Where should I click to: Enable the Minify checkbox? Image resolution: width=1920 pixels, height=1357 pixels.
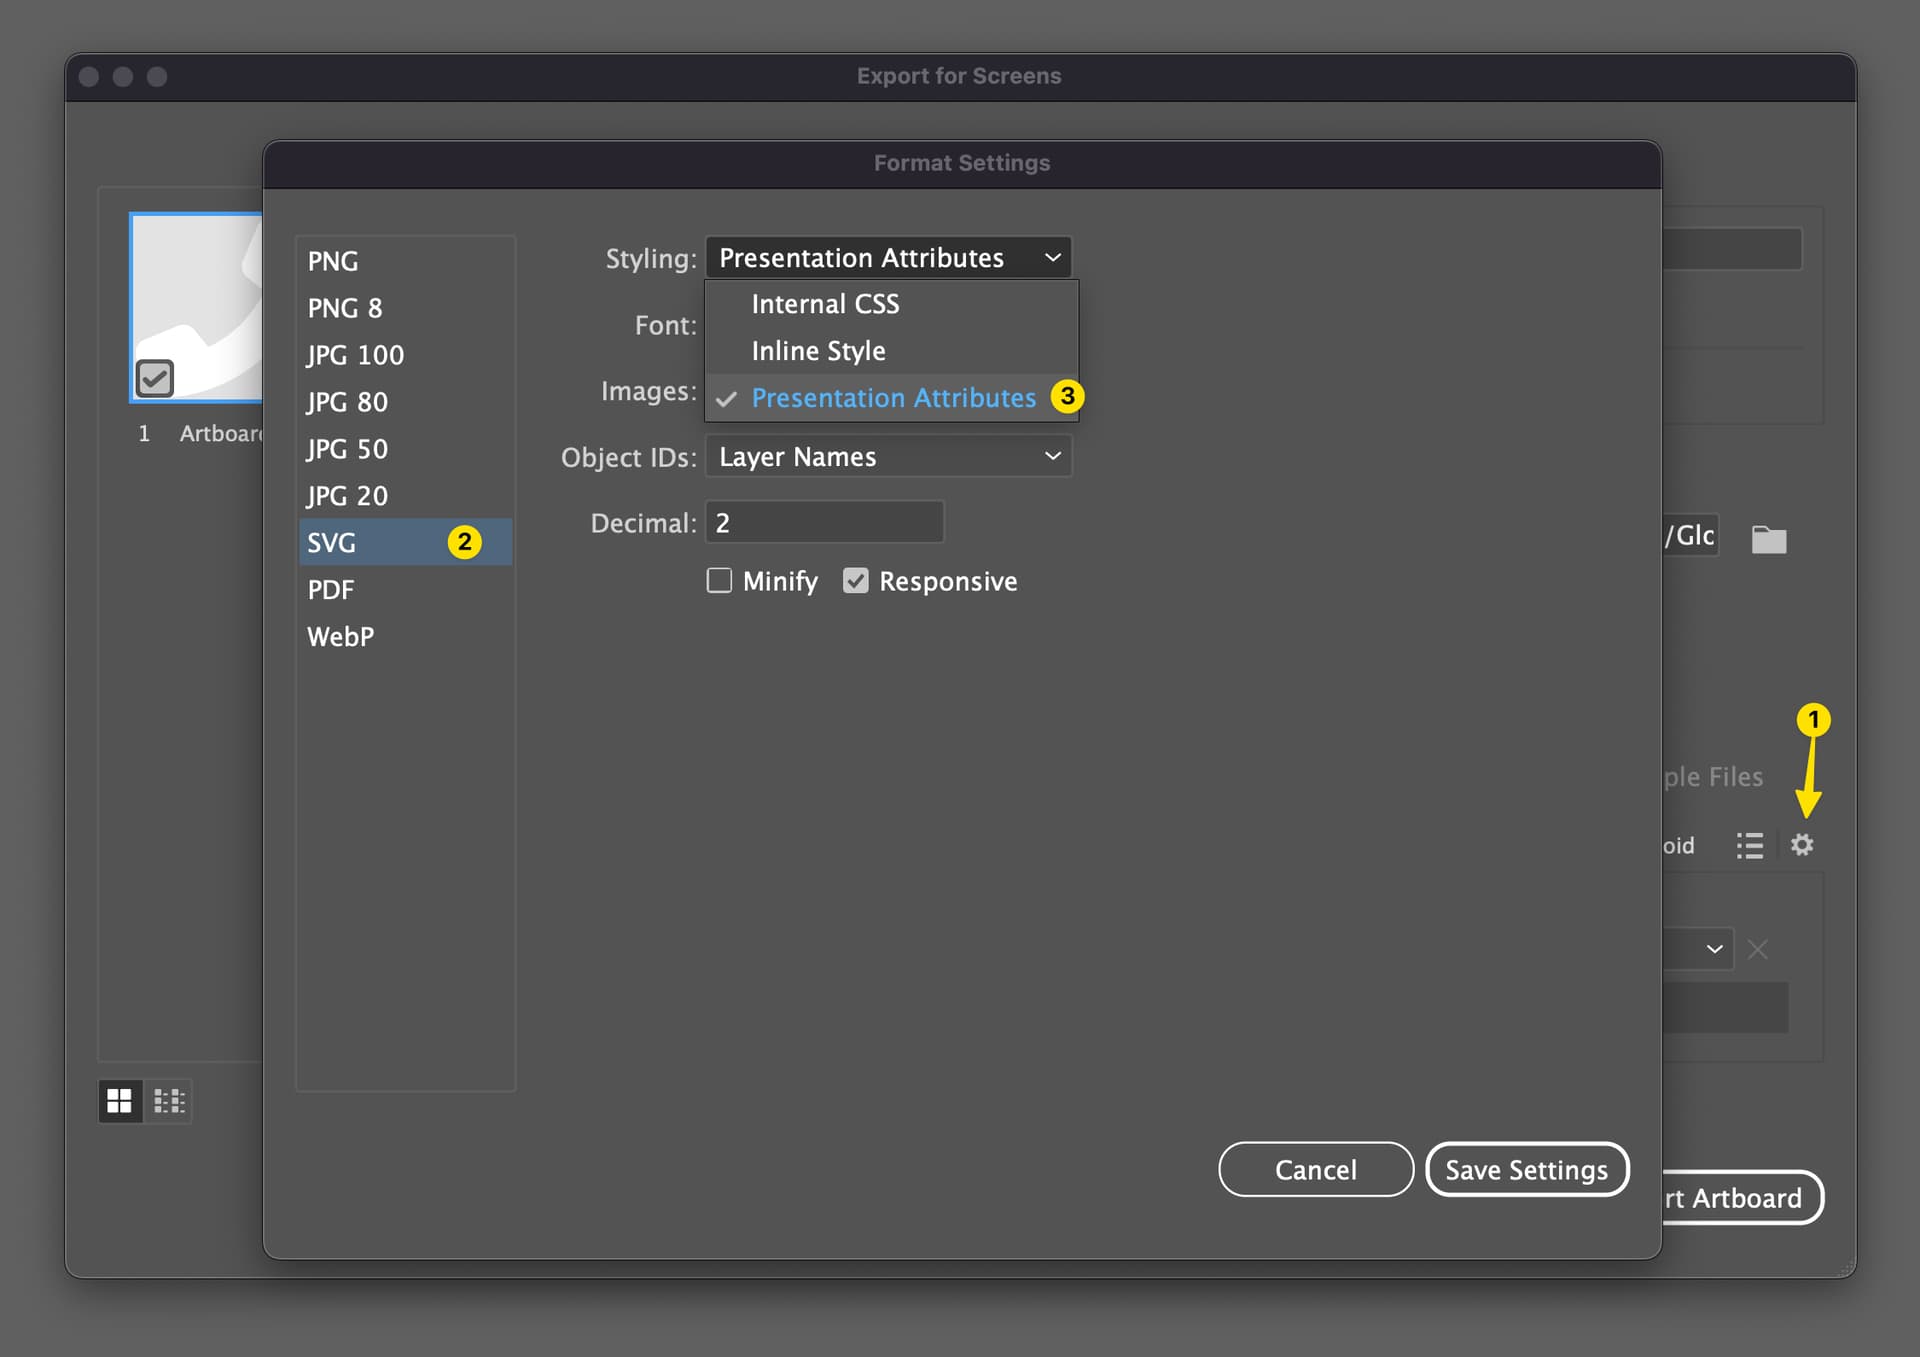(719, 581)
